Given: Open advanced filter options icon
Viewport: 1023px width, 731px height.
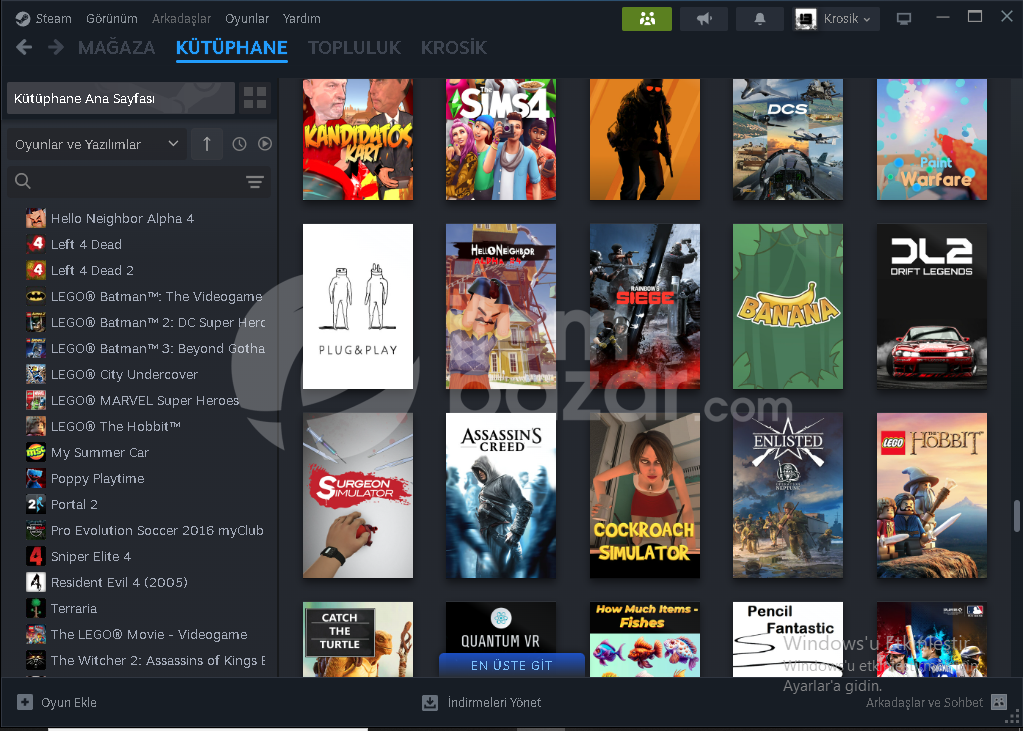Looking at the screenshot, I should point(254,181).
